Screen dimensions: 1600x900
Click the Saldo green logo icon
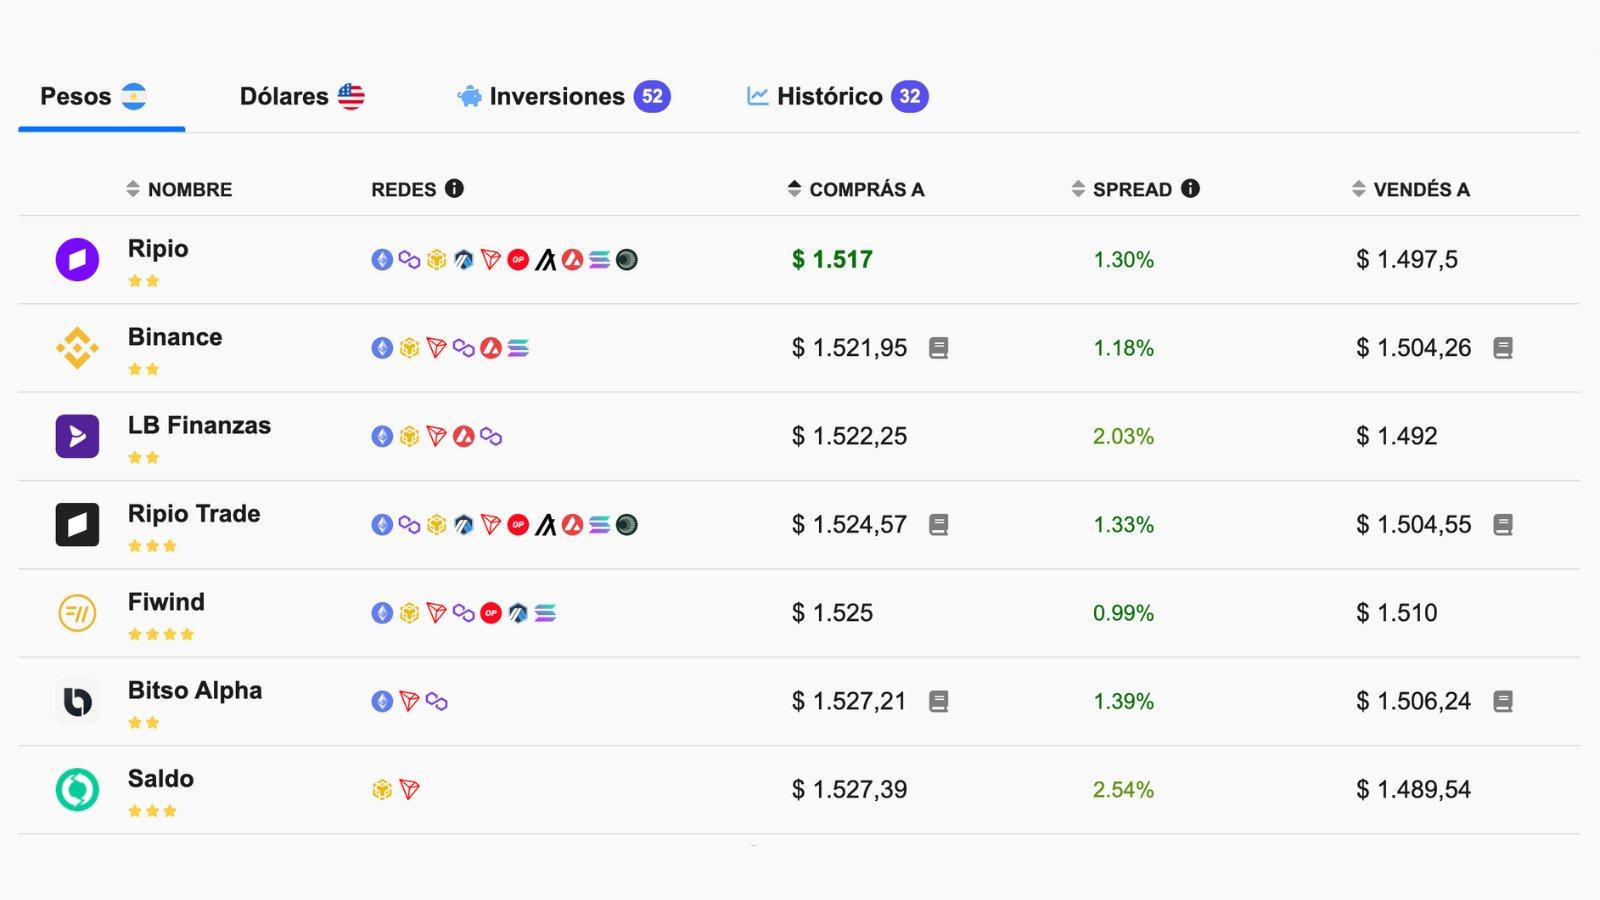point(77,790)
